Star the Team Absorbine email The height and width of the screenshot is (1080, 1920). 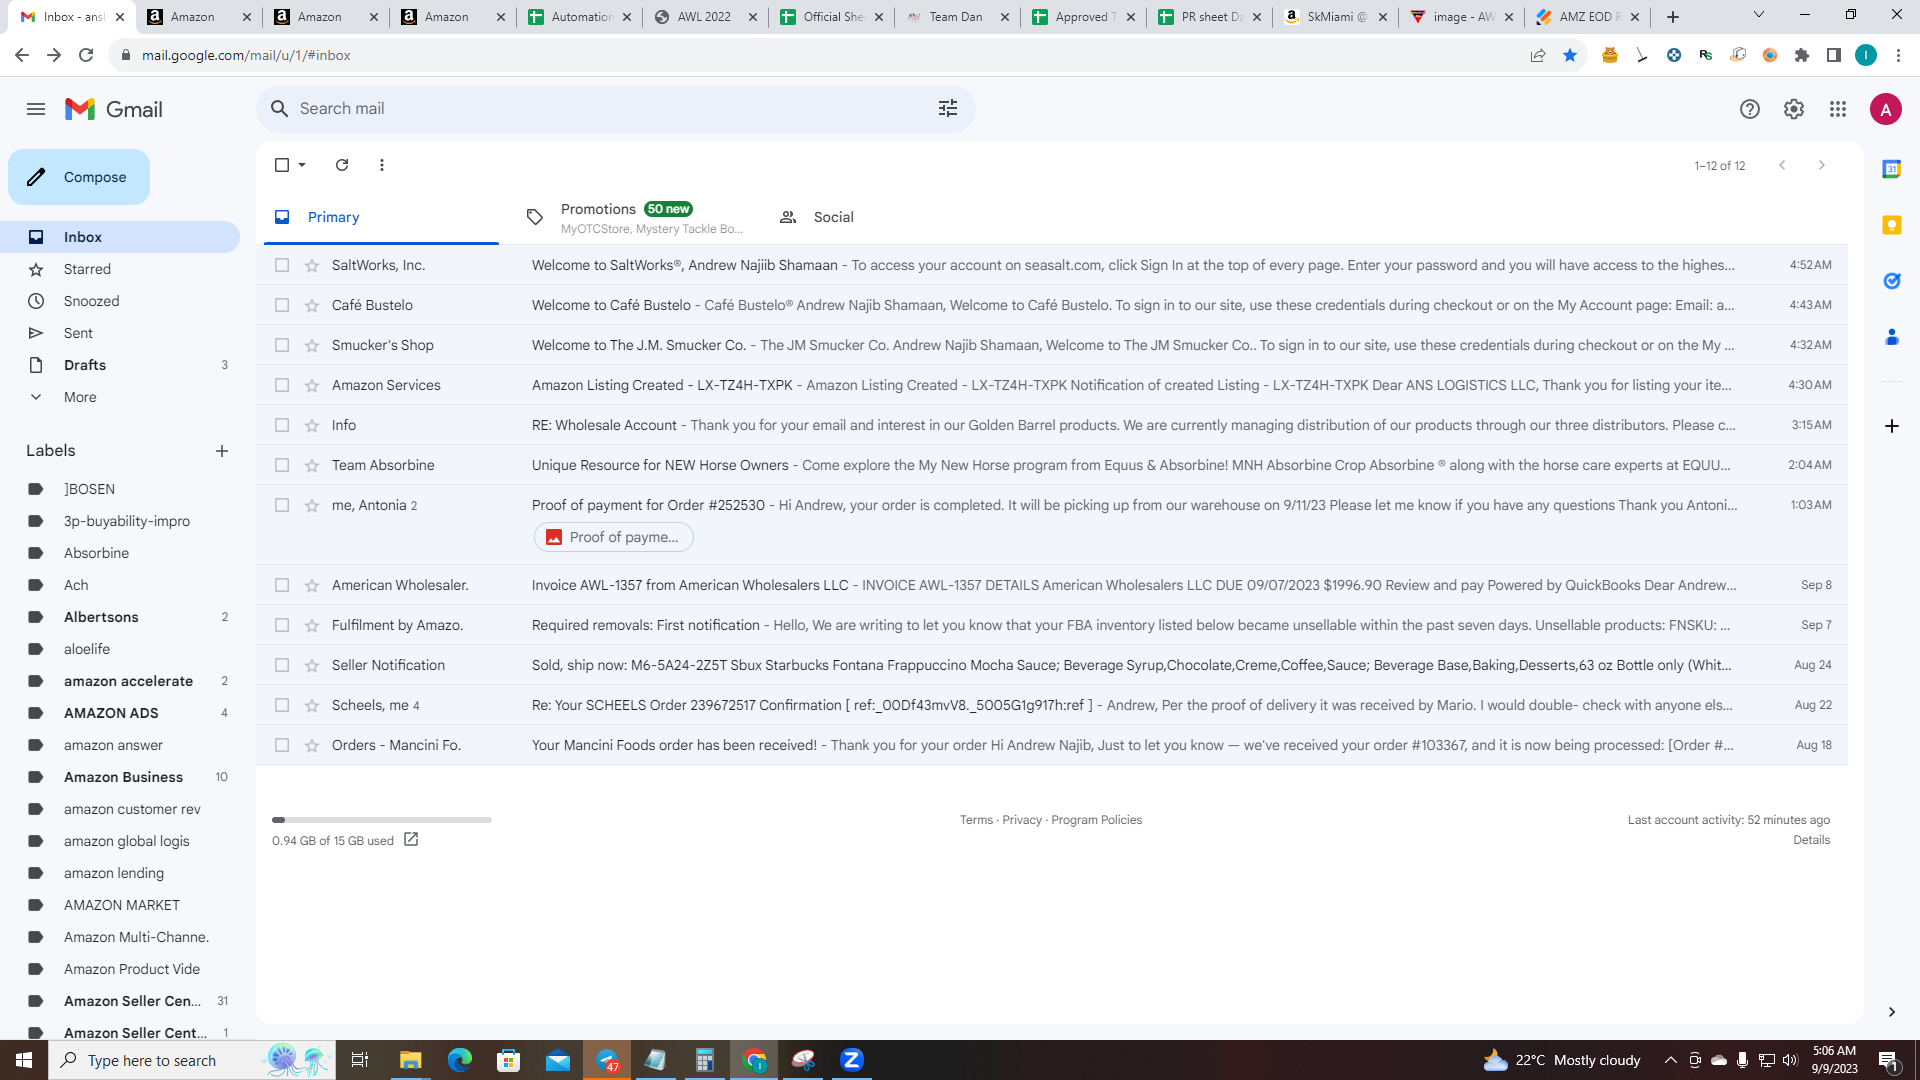(x=312, y=465)
